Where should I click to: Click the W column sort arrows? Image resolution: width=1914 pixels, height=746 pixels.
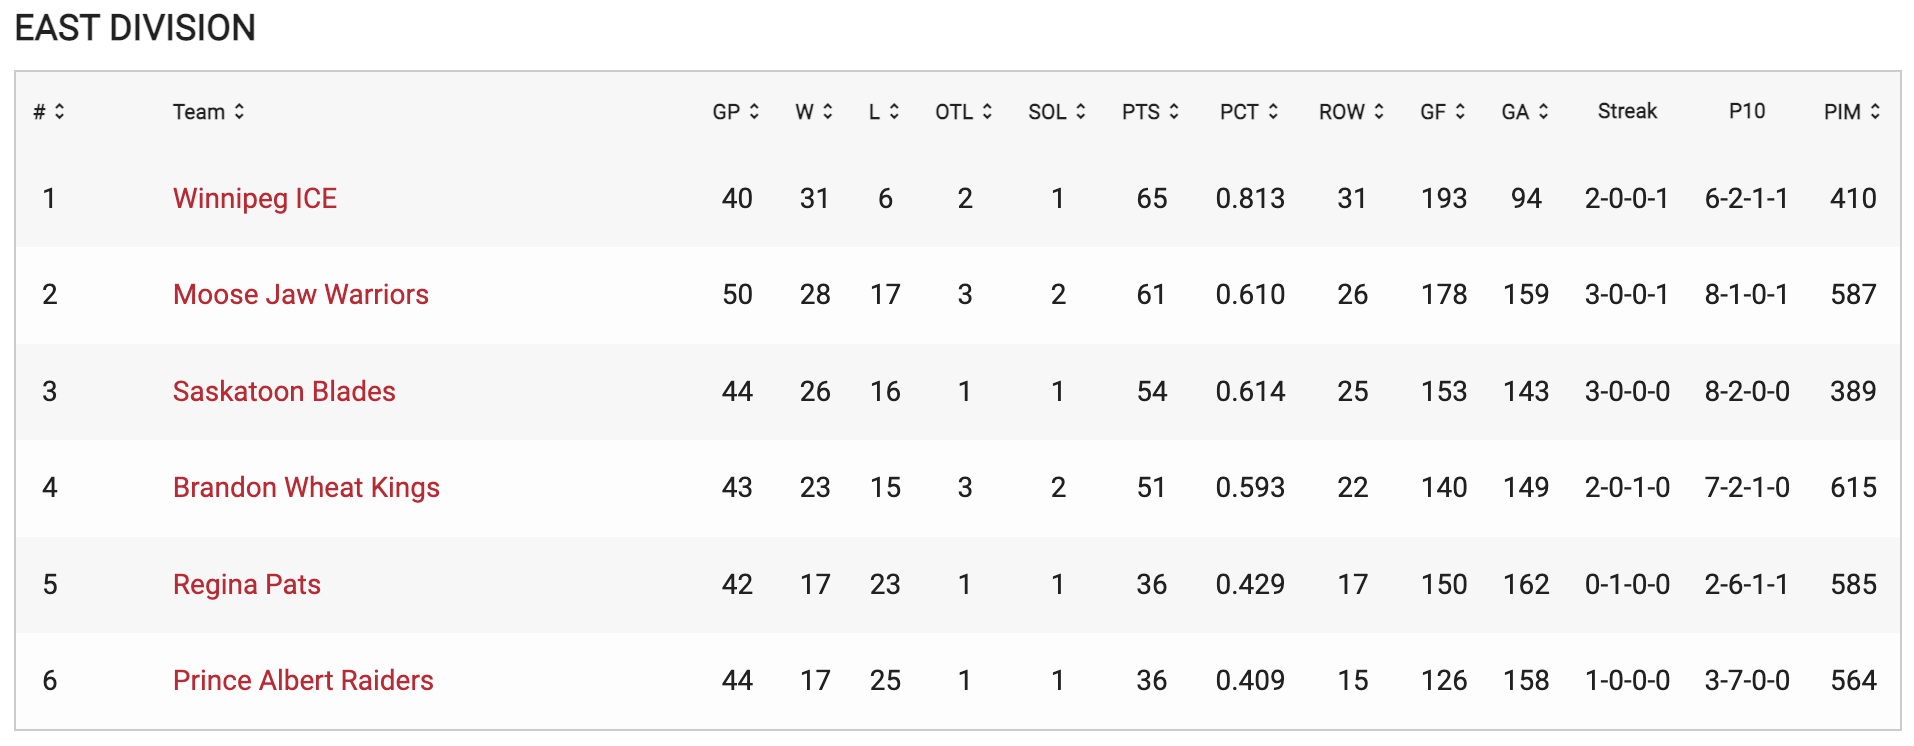point(828,112)
